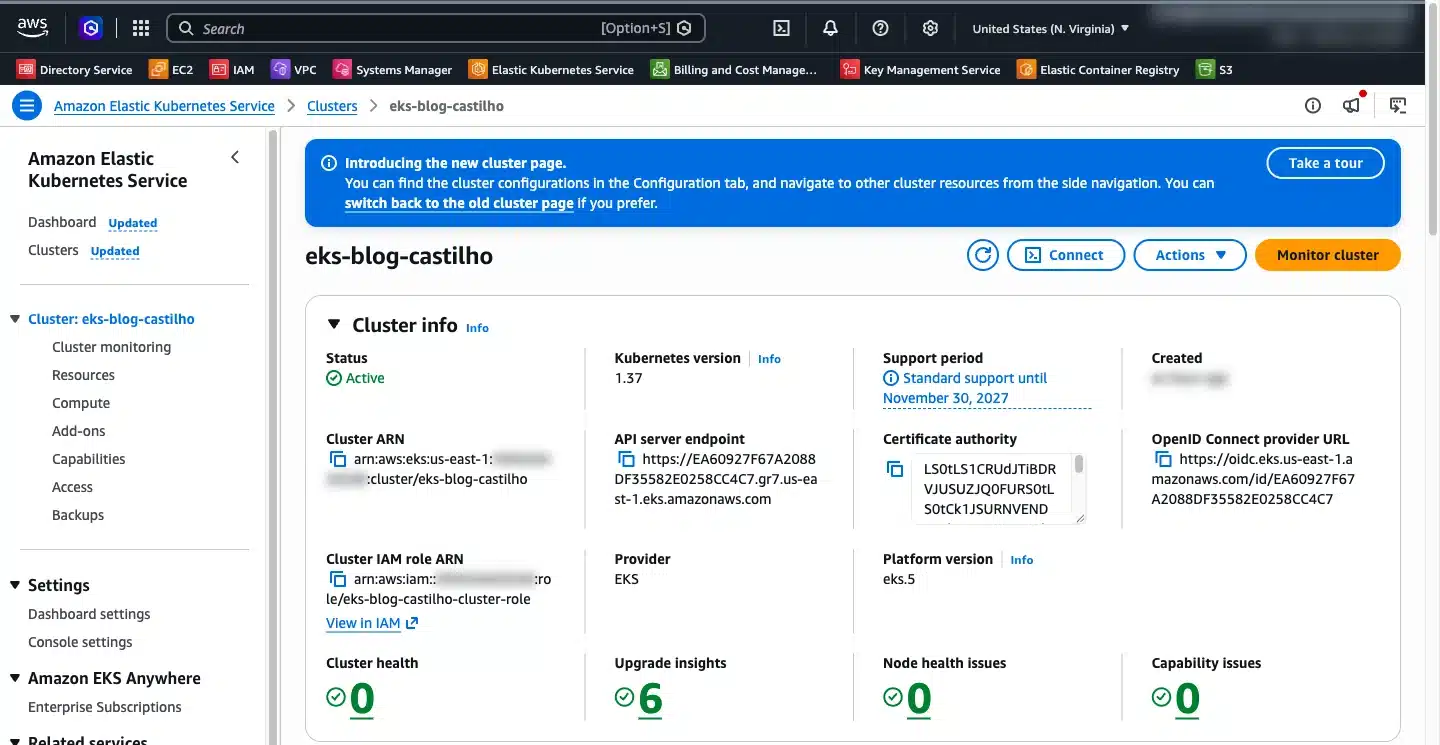The width and height of the screenshot is (1440, 745).
Task: Collapse the Settings section in sidebar
Action: 15,585
